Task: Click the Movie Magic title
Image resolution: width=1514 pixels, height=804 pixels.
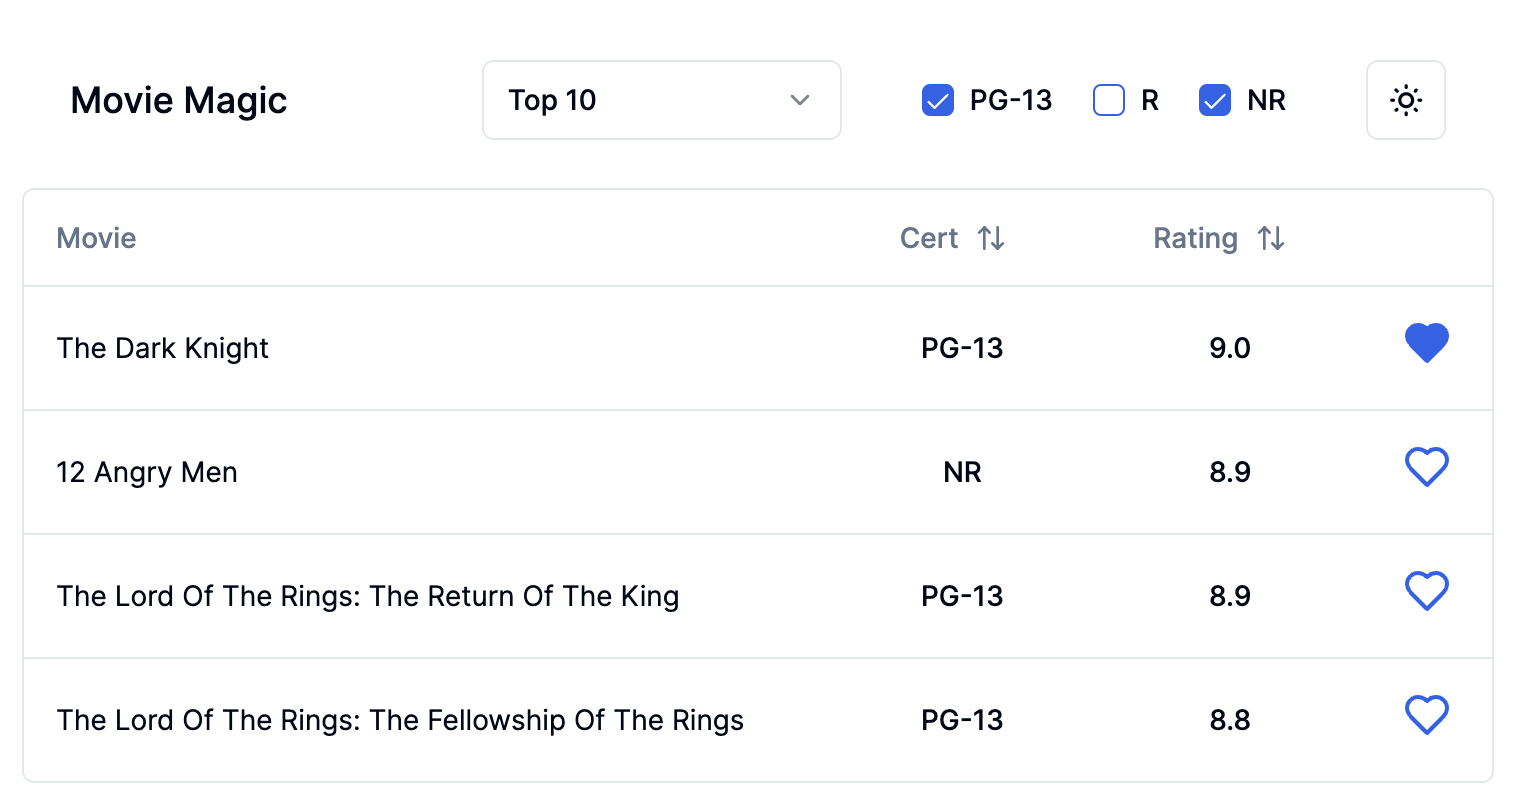Action: coord(179,100)
